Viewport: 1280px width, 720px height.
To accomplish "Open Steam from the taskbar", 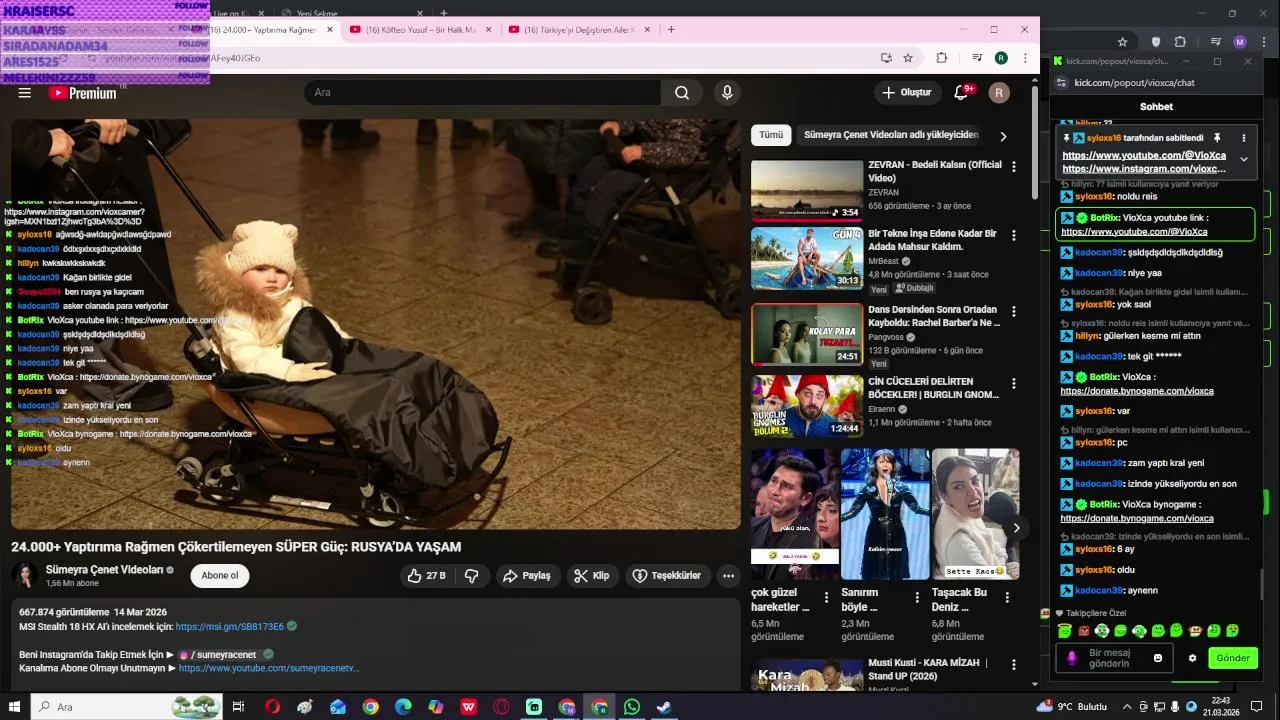I will click(664, 707).
